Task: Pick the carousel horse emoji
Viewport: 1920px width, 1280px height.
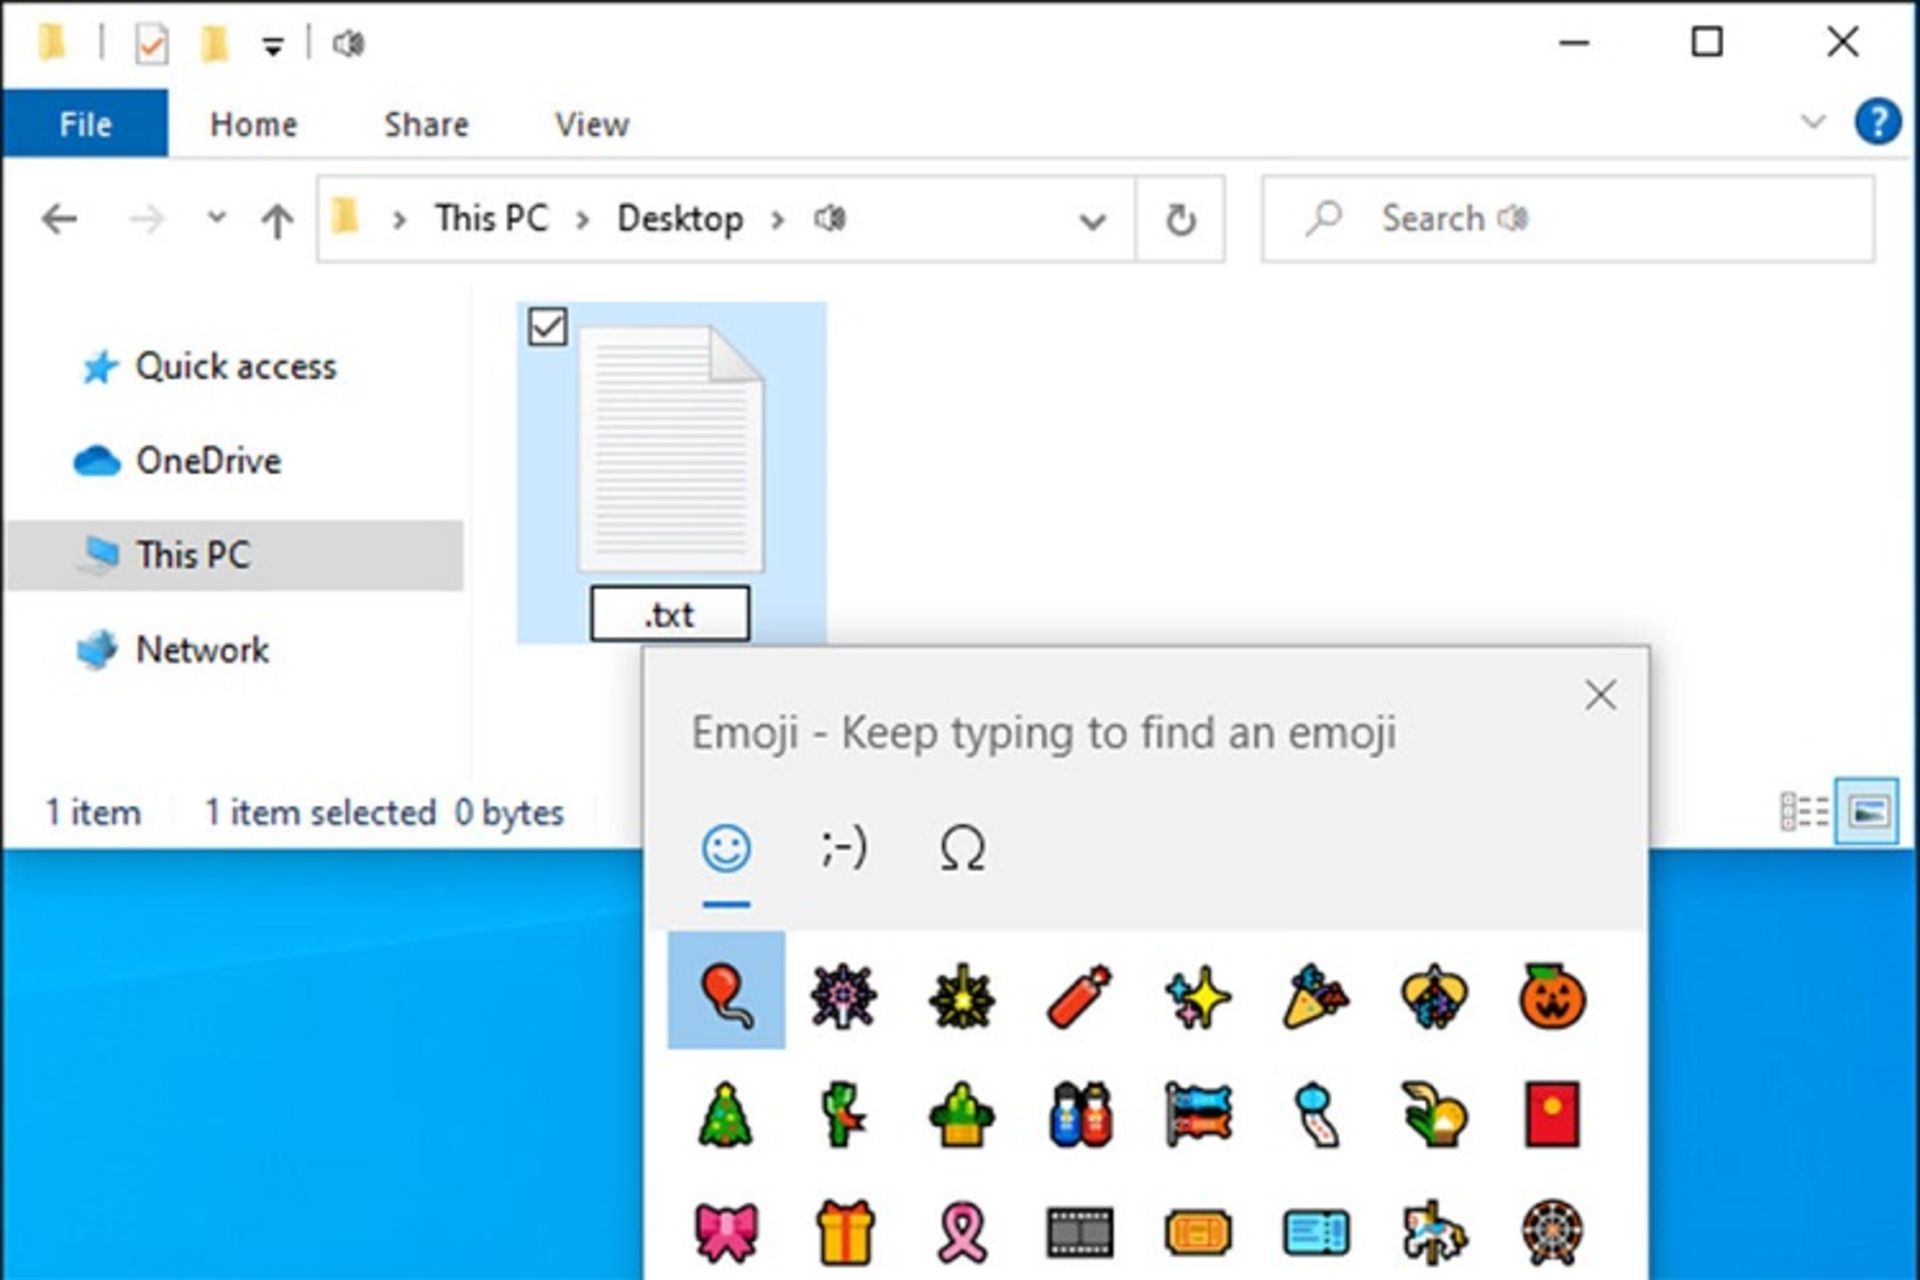Action: click(1434, 1231)
